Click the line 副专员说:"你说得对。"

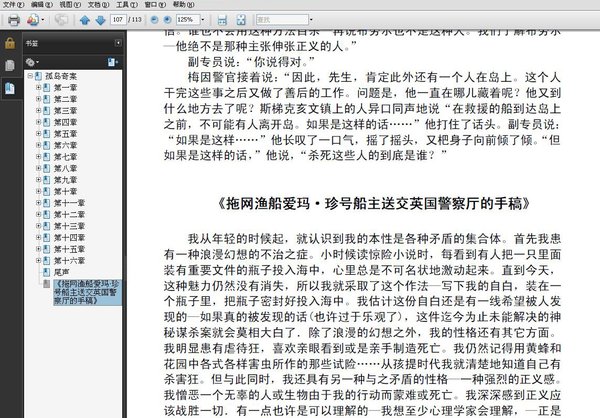click(251, 62)
